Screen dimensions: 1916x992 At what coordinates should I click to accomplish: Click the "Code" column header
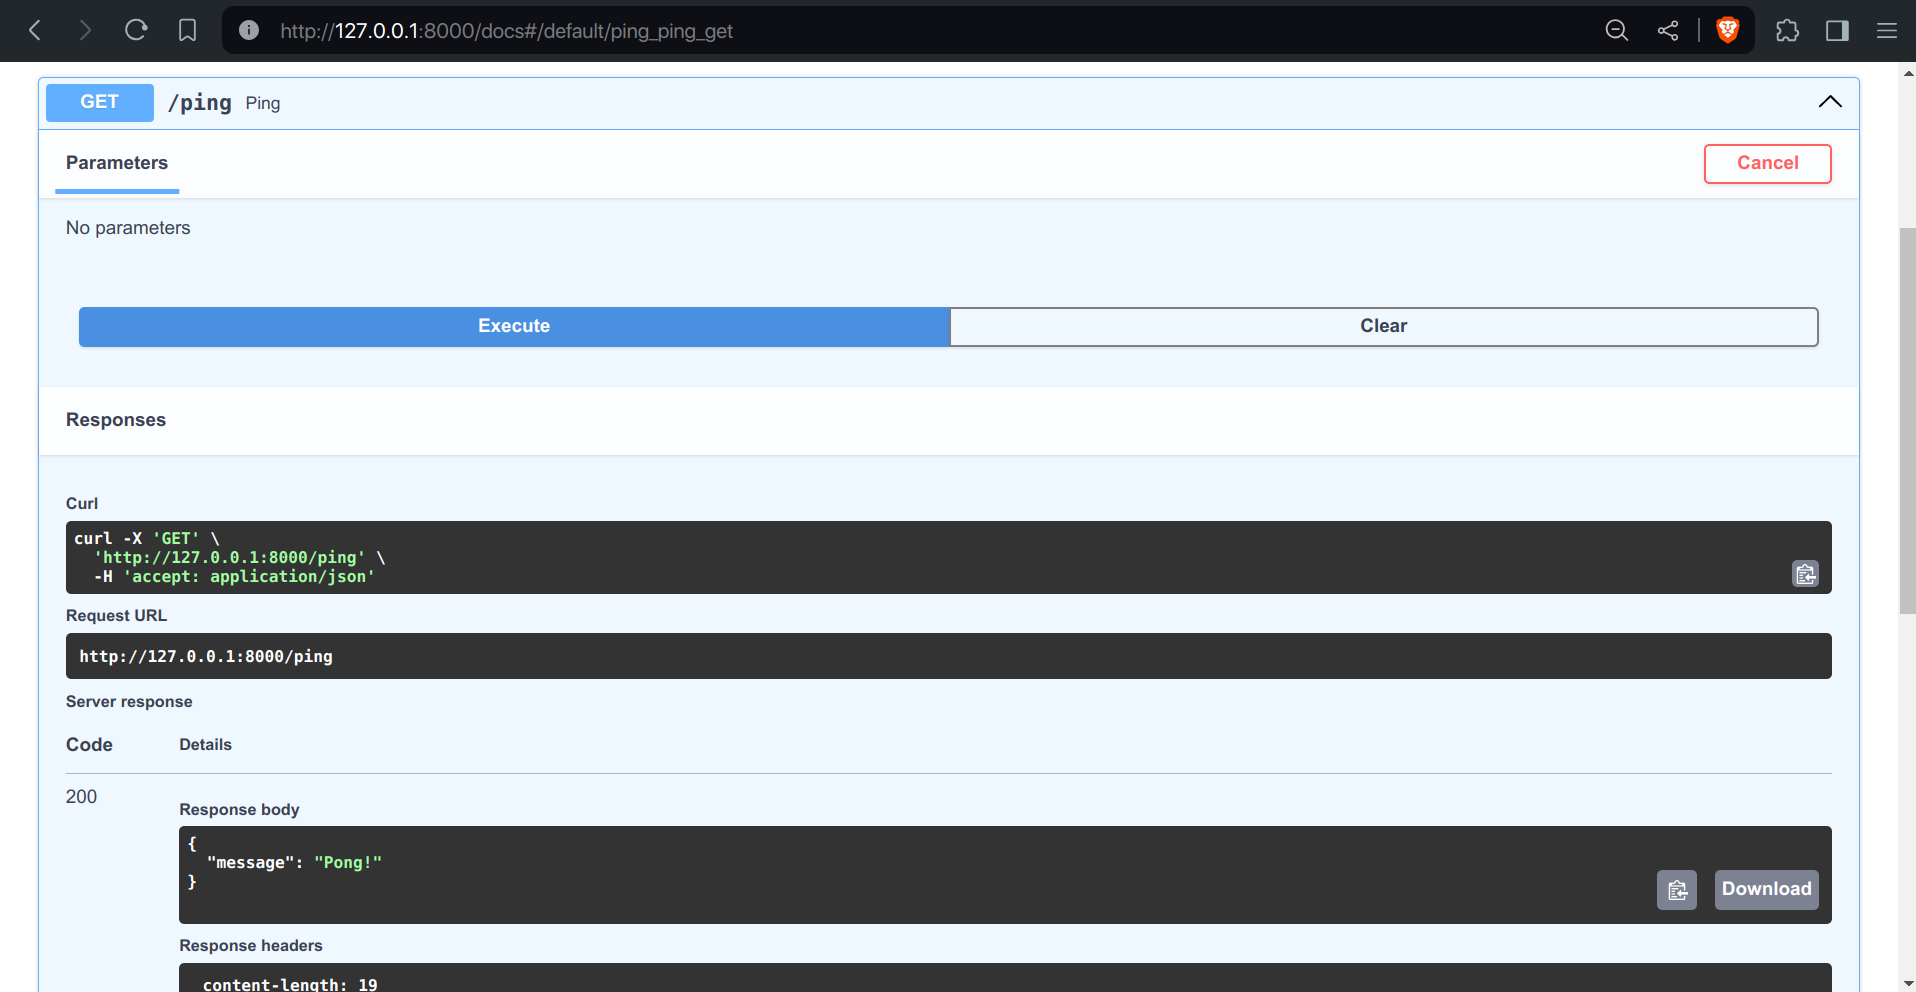[x=89, y=745]
